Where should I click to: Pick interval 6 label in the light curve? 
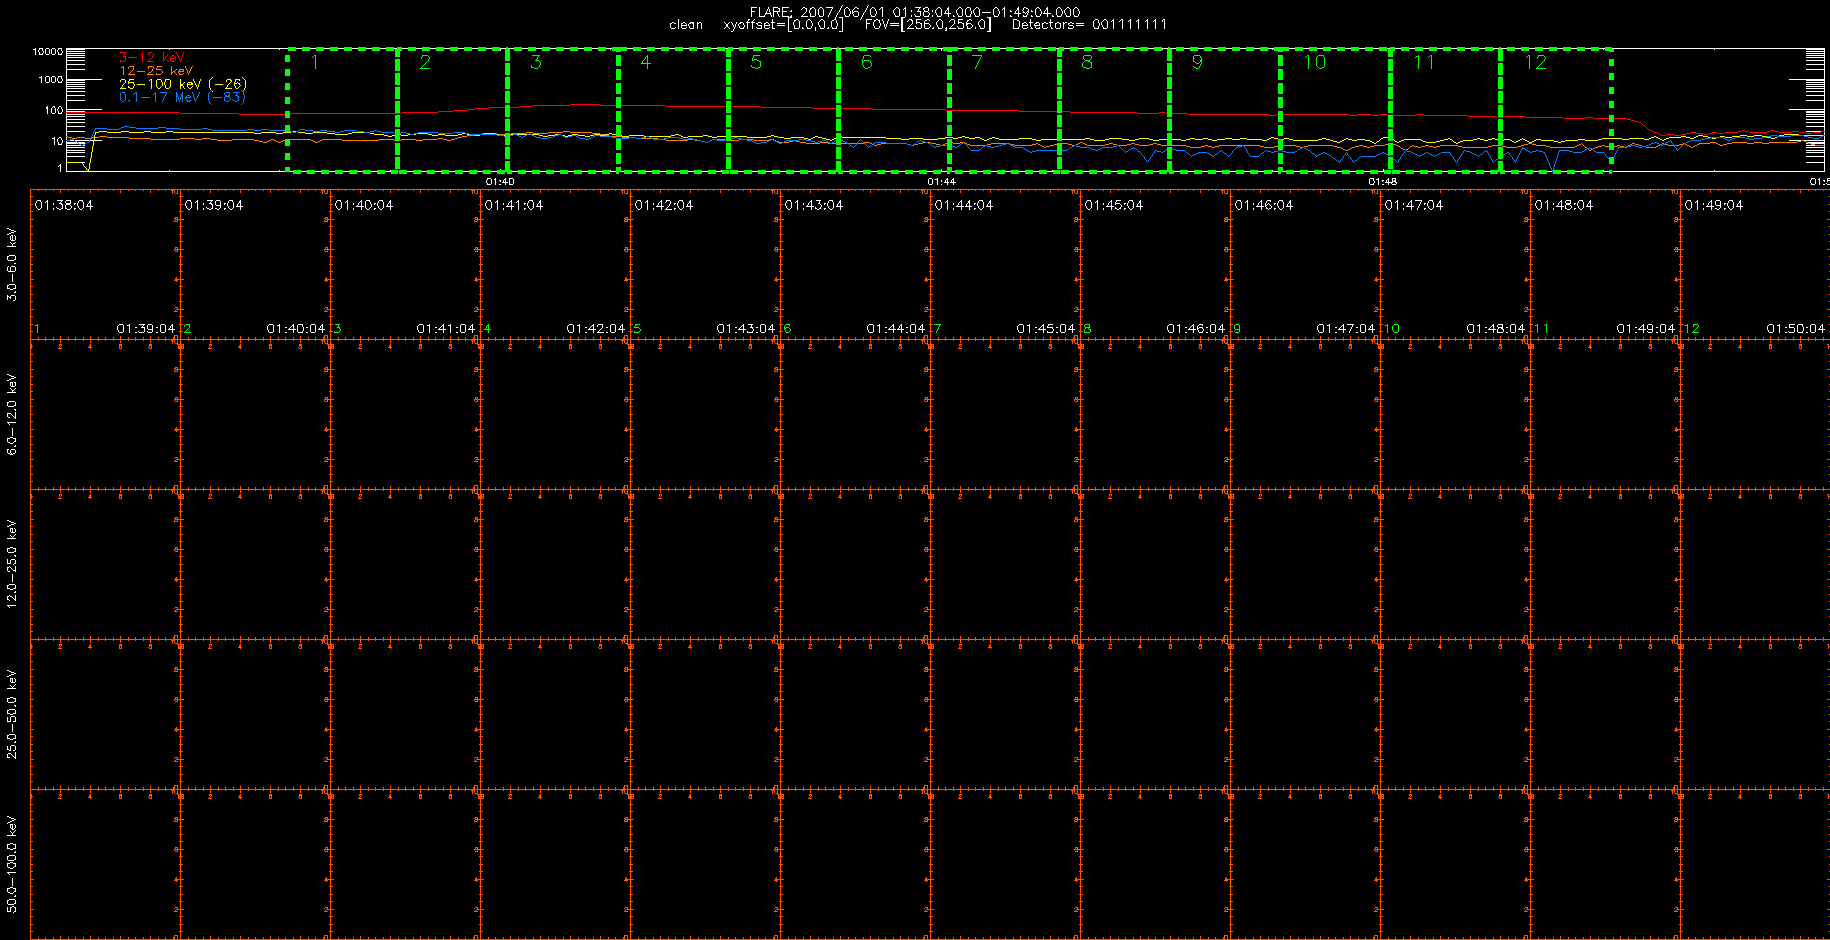[866, 62]
